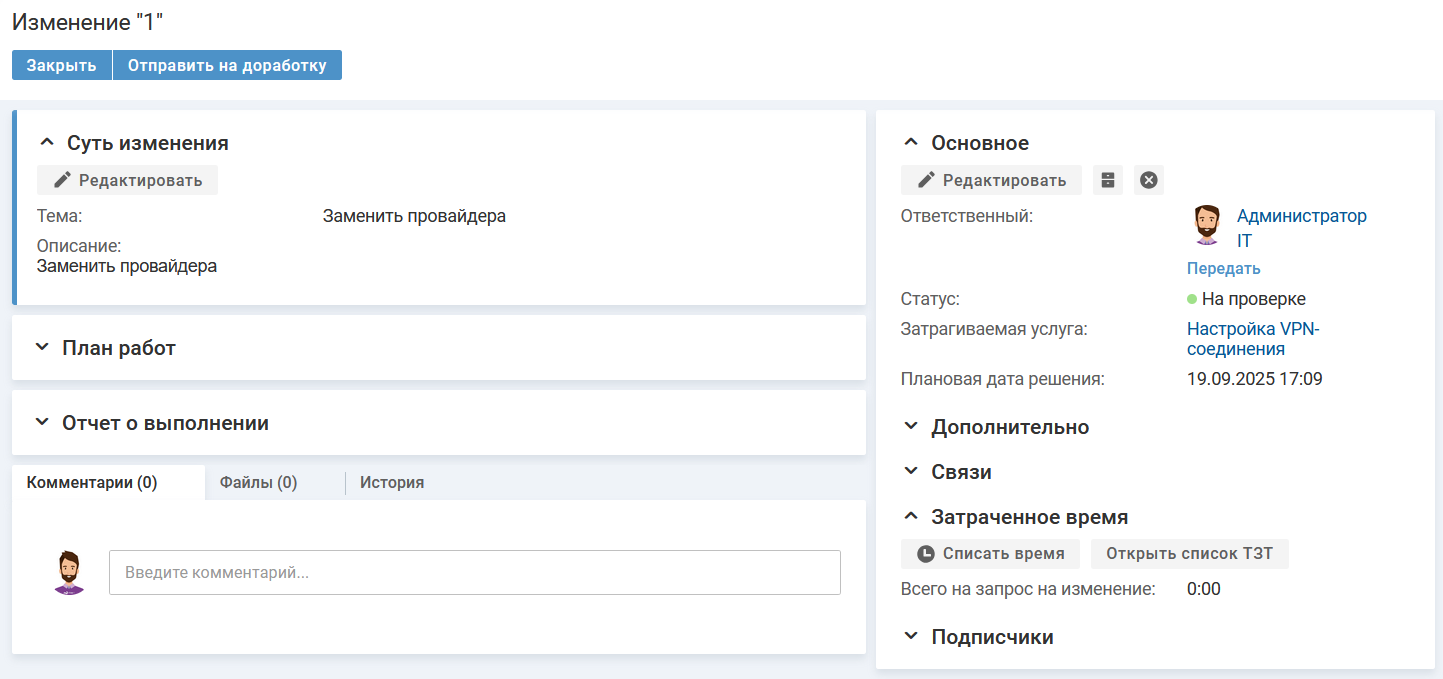Click the circled X icon in Основное

1149,180
